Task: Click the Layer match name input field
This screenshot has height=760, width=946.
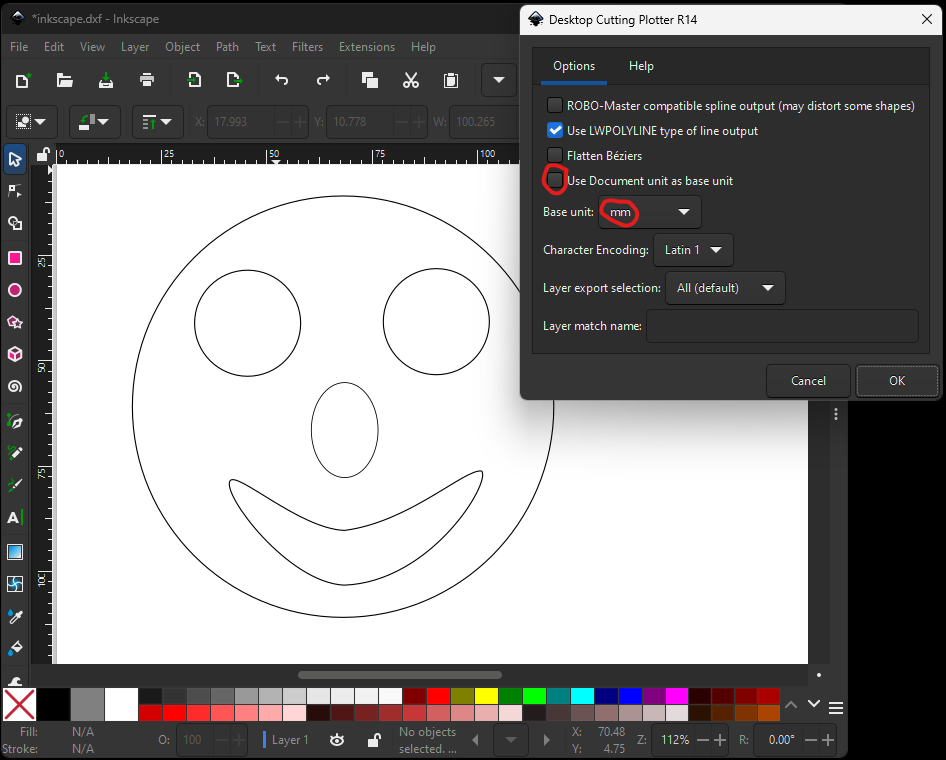Action: [783, 326]
